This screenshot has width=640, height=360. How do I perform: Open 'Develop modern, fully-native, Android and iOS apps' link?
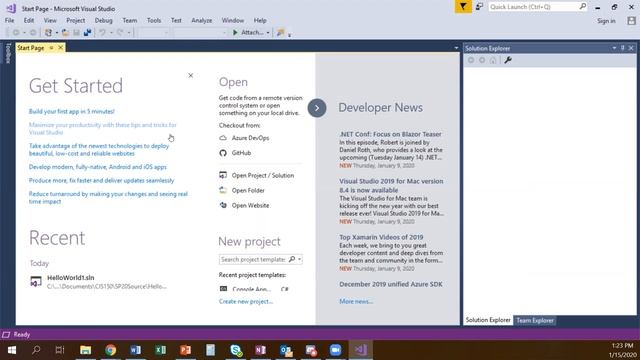pyautogui.click(x=98, y=167)
